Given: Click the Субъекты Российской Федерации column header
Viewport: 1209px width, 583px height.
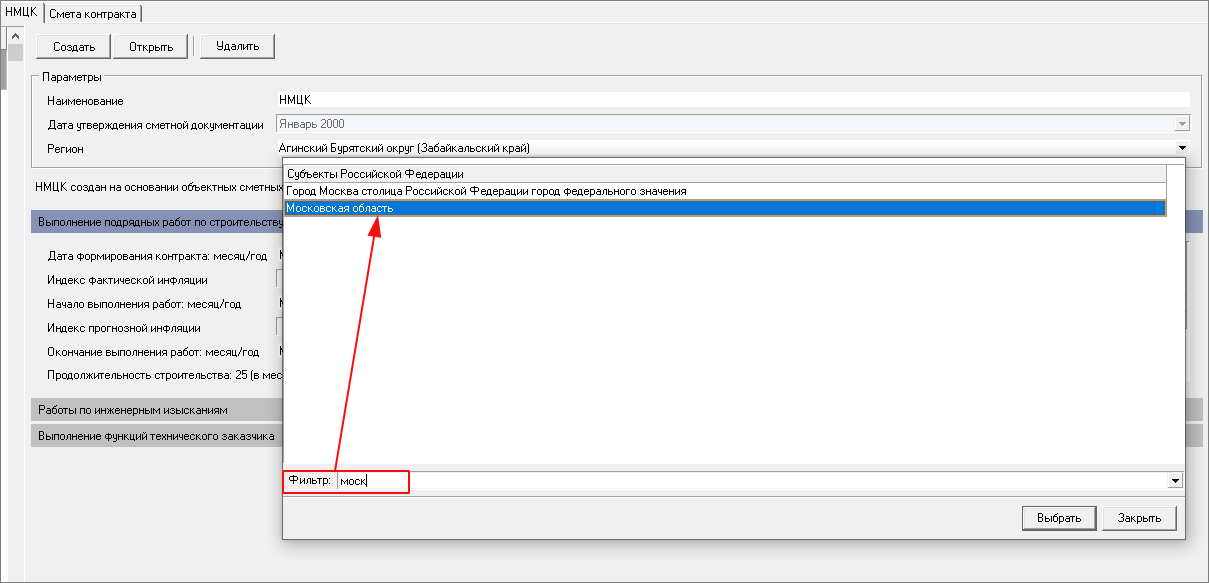Looking at the screenshot, I should (725, 174).
